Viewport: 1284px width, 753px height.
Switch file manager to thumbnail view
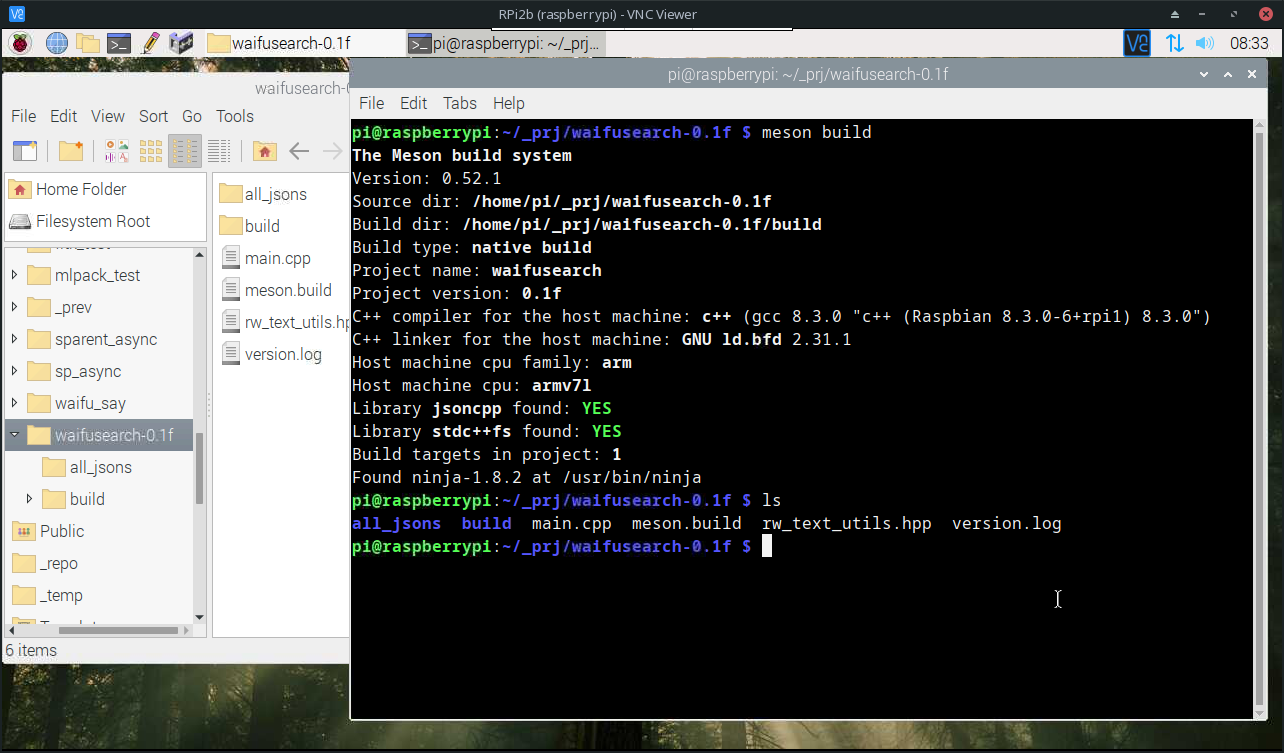117,151
